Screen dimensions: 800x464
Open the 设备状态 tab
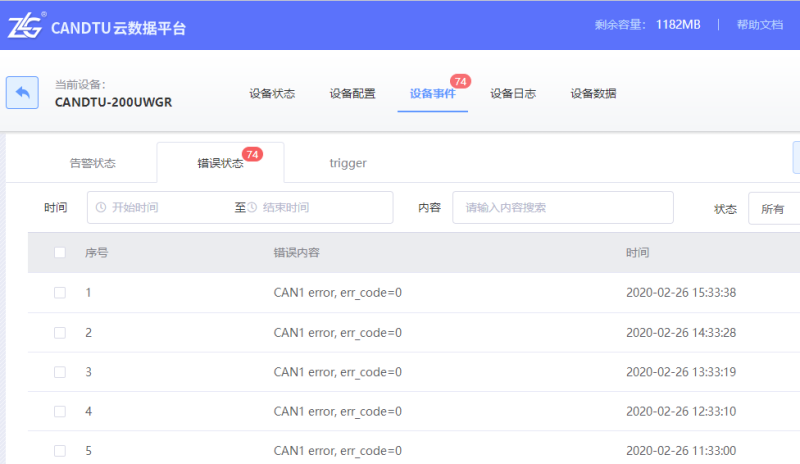tap(272, 93)
